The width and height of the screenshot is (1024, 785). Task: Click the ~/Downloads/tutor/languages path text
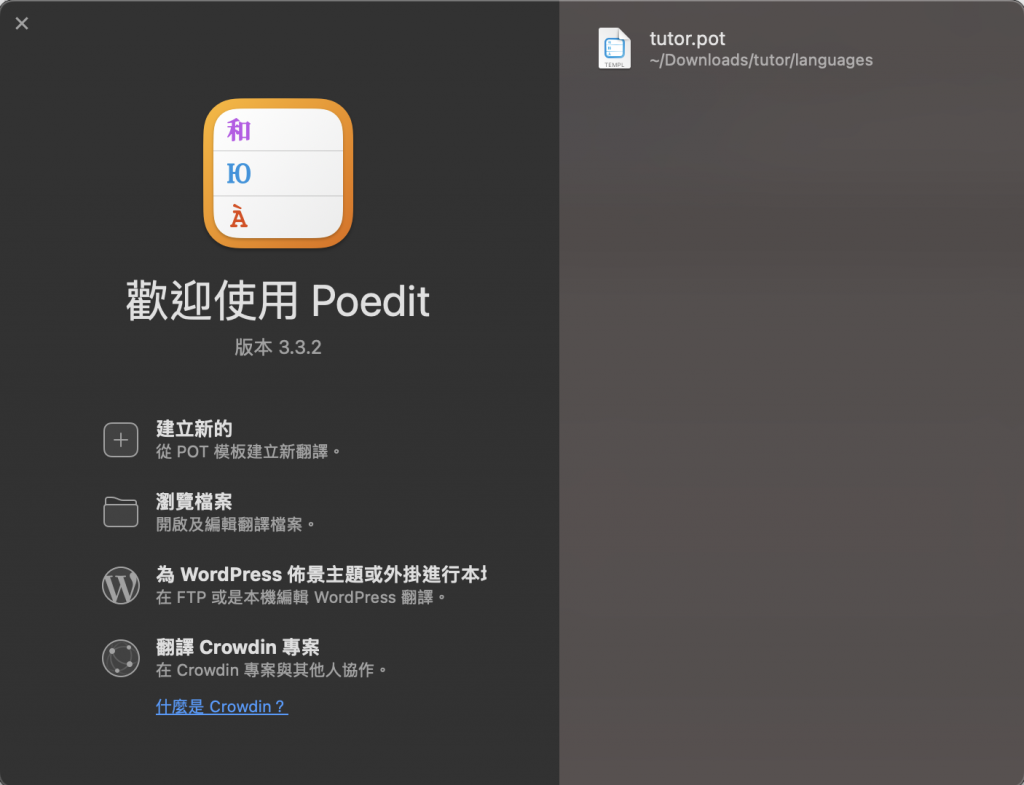pyautogui.click(x=761, y=60)
